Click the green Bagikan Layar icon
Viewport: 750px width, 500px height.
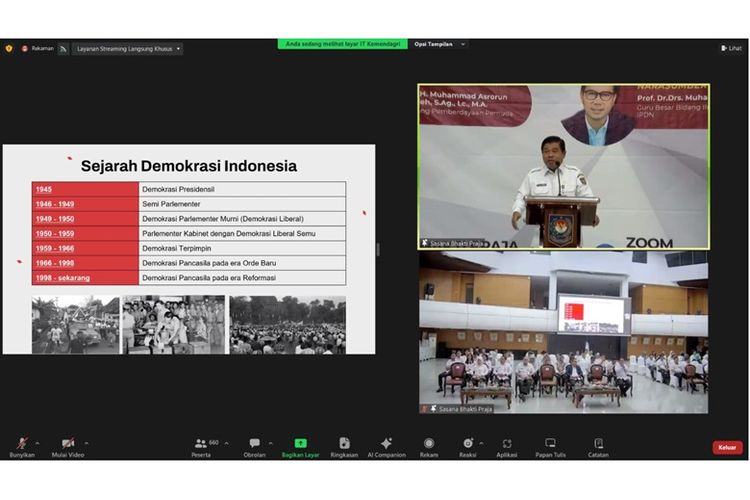click(300, 444)
